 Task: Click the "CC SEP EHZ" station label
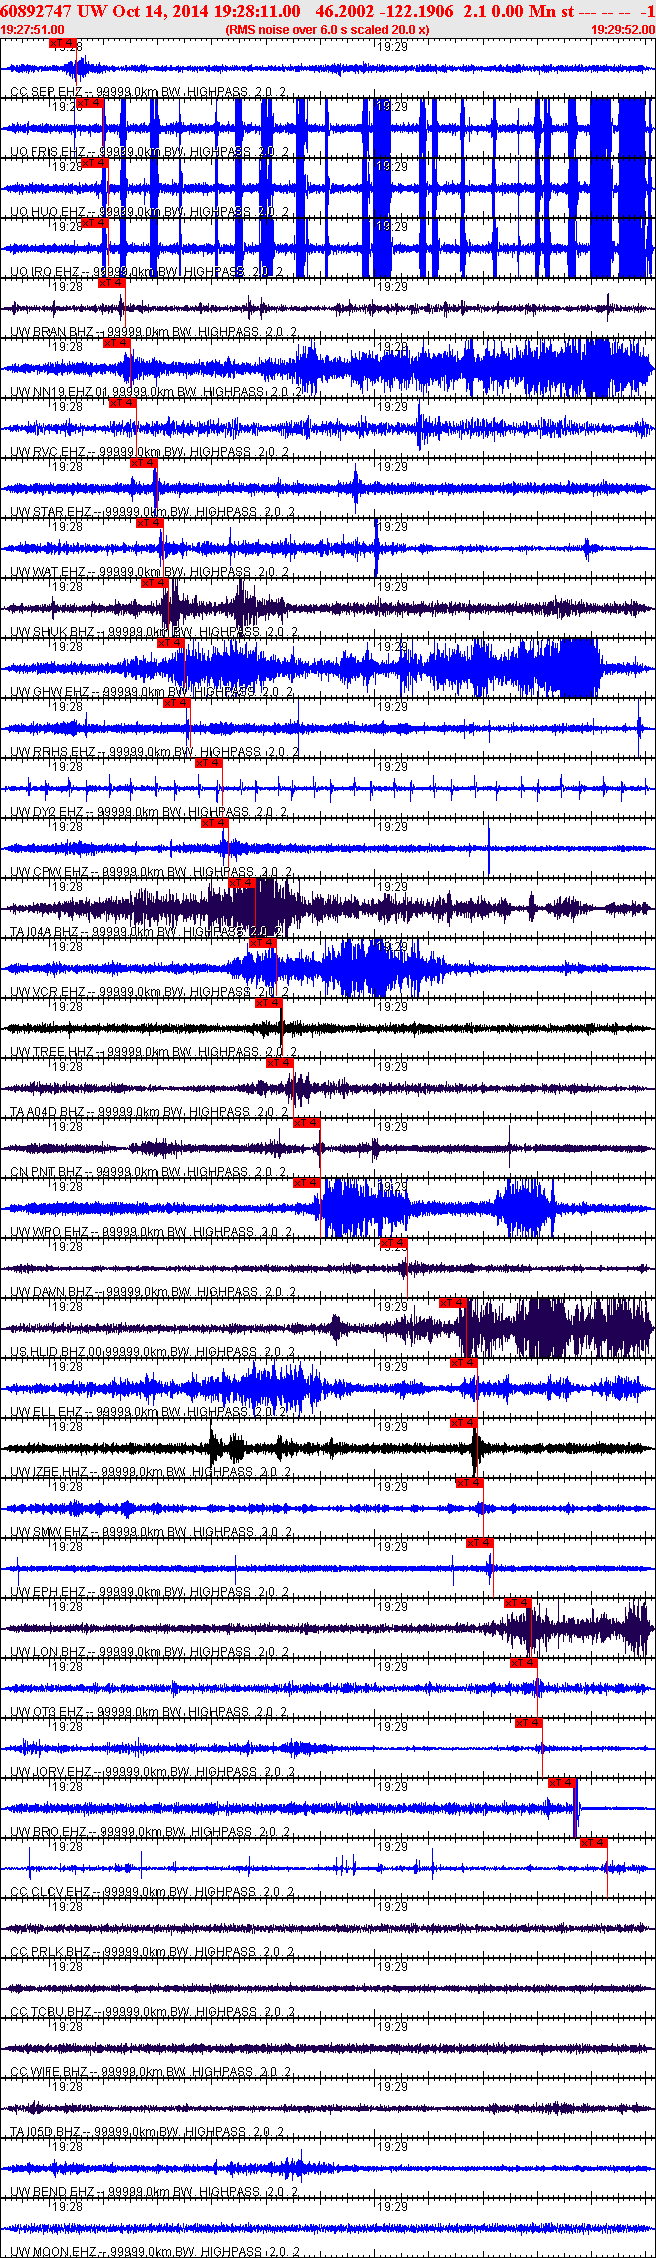(46, 92)
